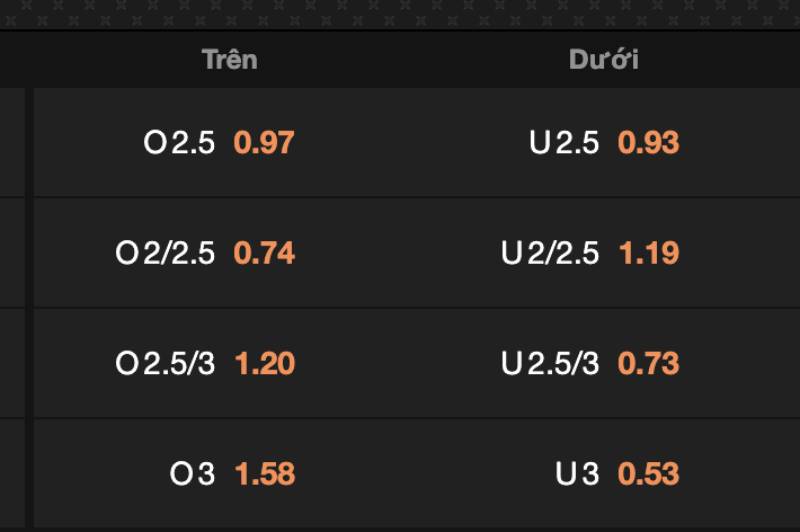Screen dimensions: 800x532
Task: Select the 1.20 odds on O 2.5/3
Action: click(x=265, y=364)
